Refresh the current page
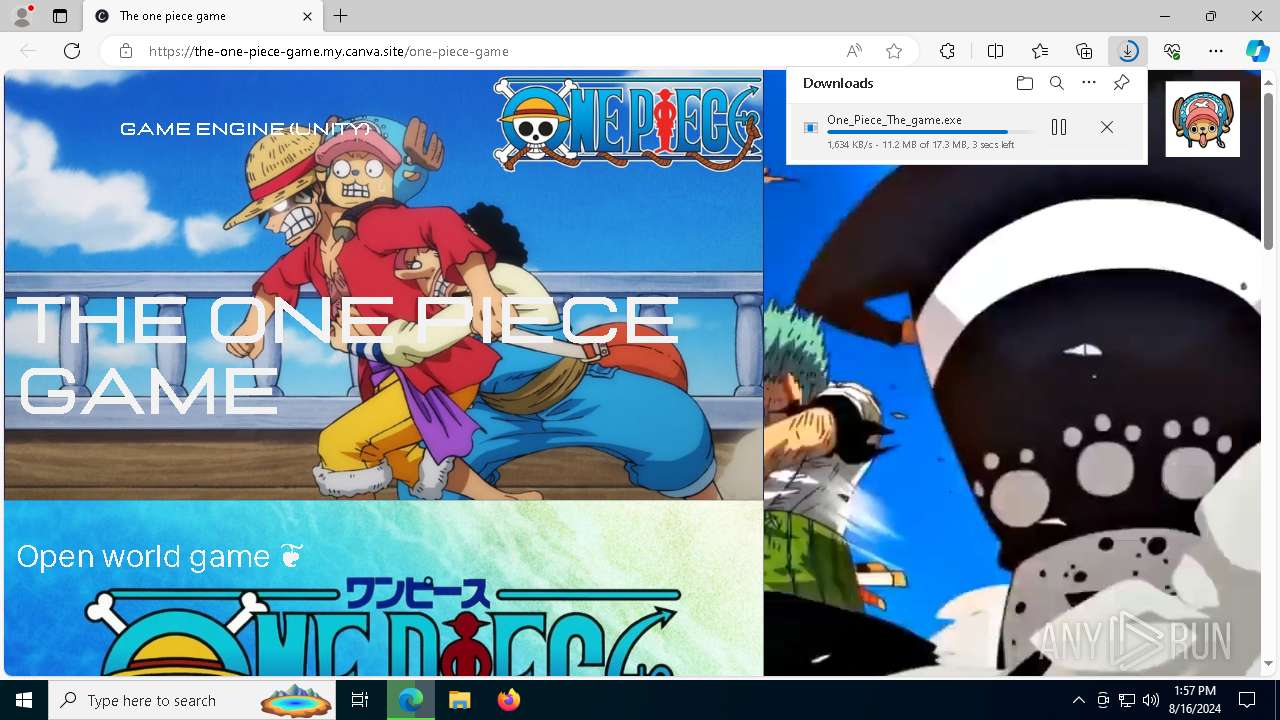This screenshot has width=1280, height=720. click(72, 51)
